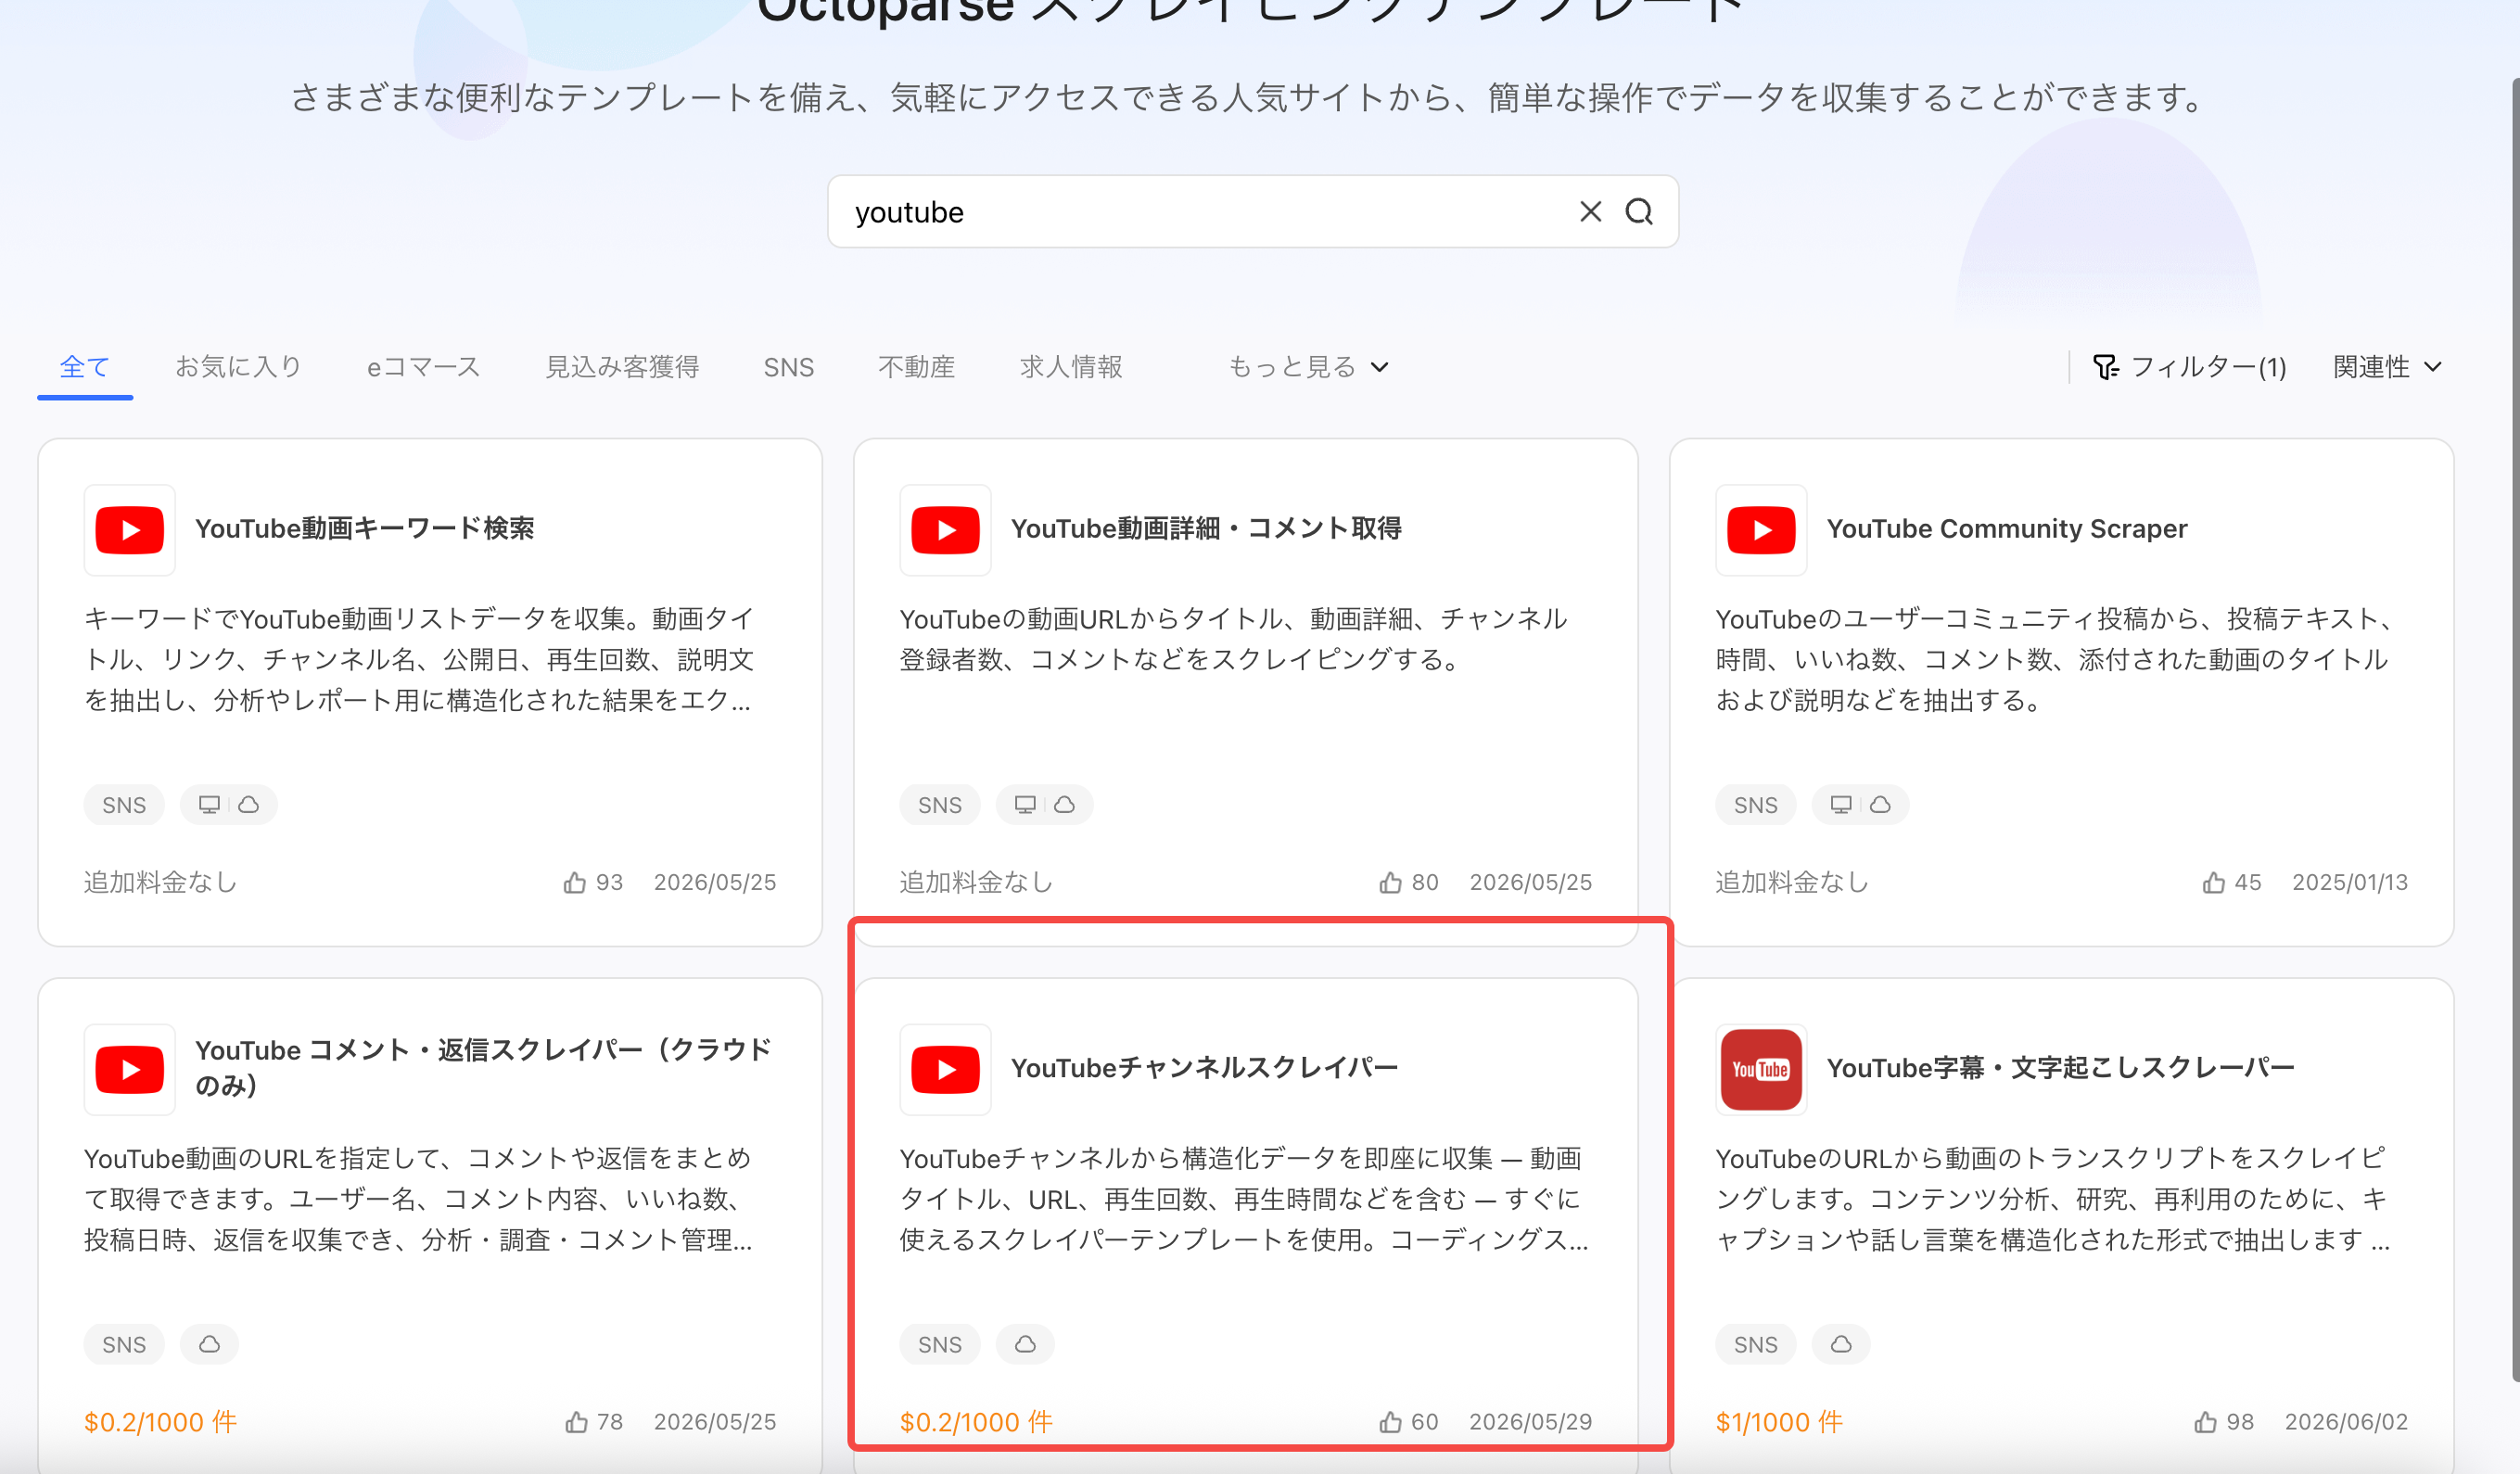2520x1474 pixels.
Task: Click $0.2/1000 件 price on YouTubeチャンネルスクレイパー
Action: tap(976, 1422)
